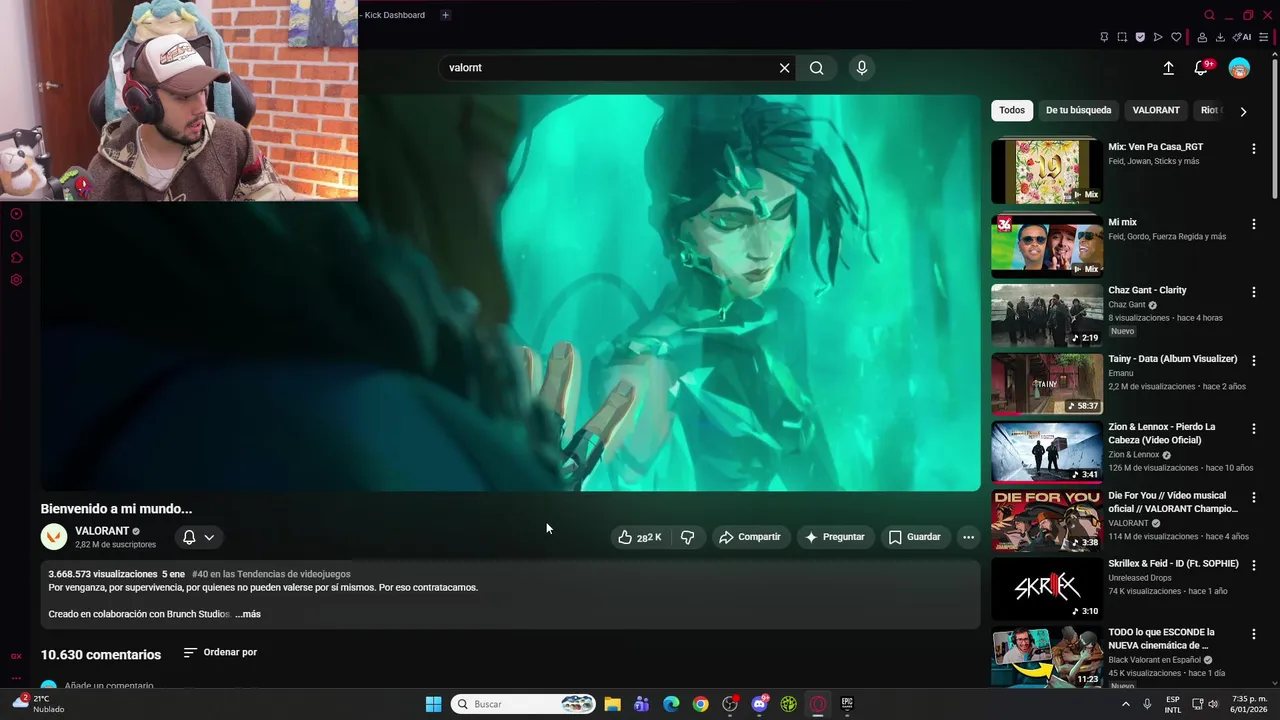The width and height of the screenshot is (1280, 720).
Task: Click the magnifier search button beside the box
Action: [x=817, y=68]
